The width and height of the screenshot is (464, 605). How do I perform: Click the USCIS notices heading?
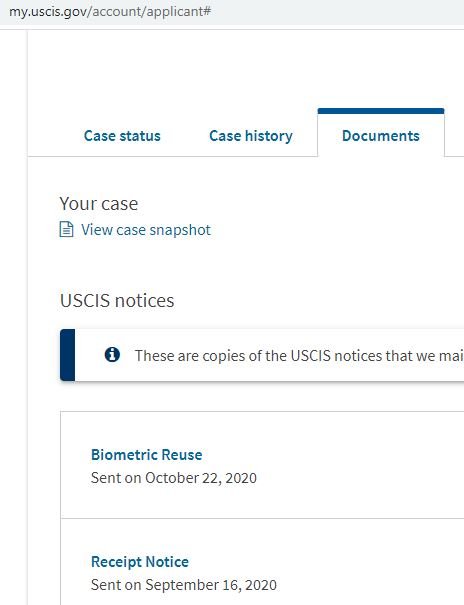pos(117,300)
